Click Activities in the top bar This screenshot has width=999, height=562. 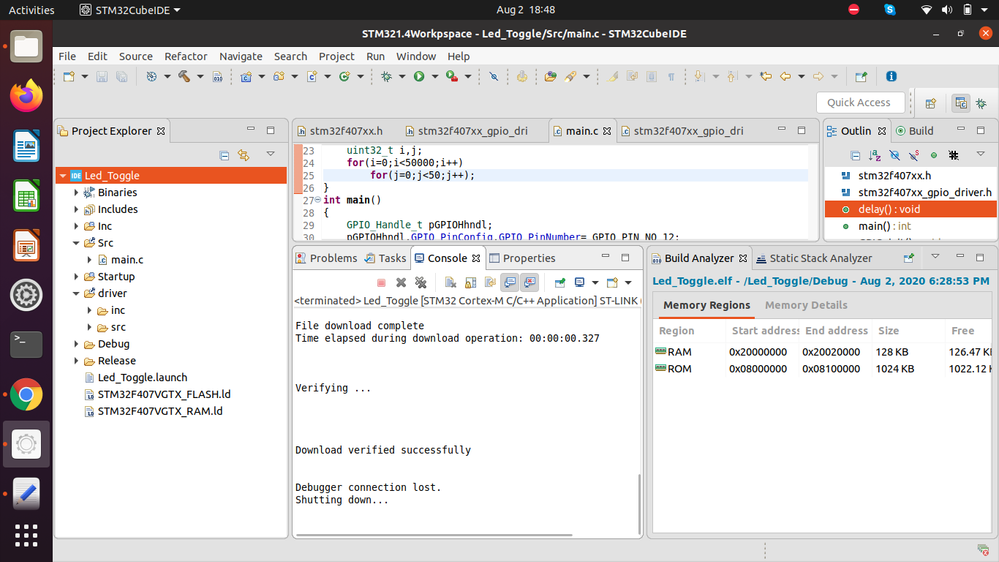pos(31,10)
